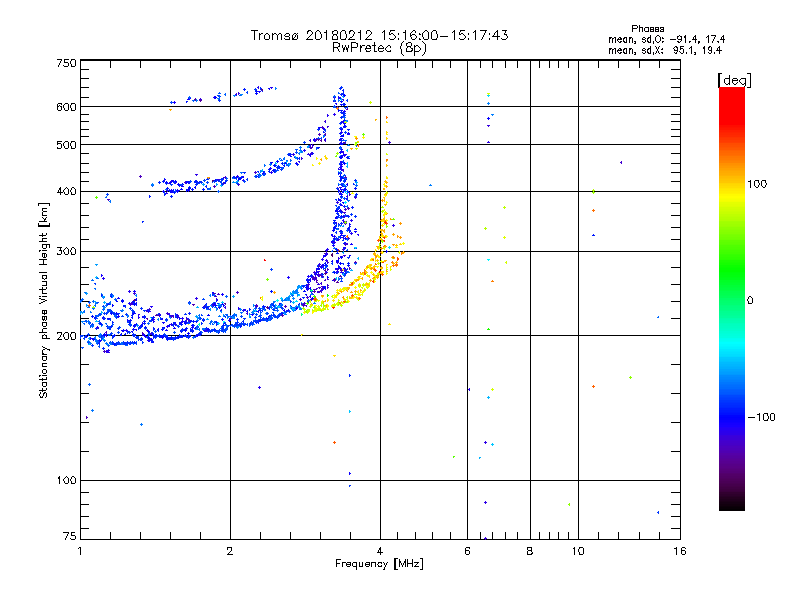
Task: Click the colorbar tick label '-100'
Action: [x=761, y=417]
